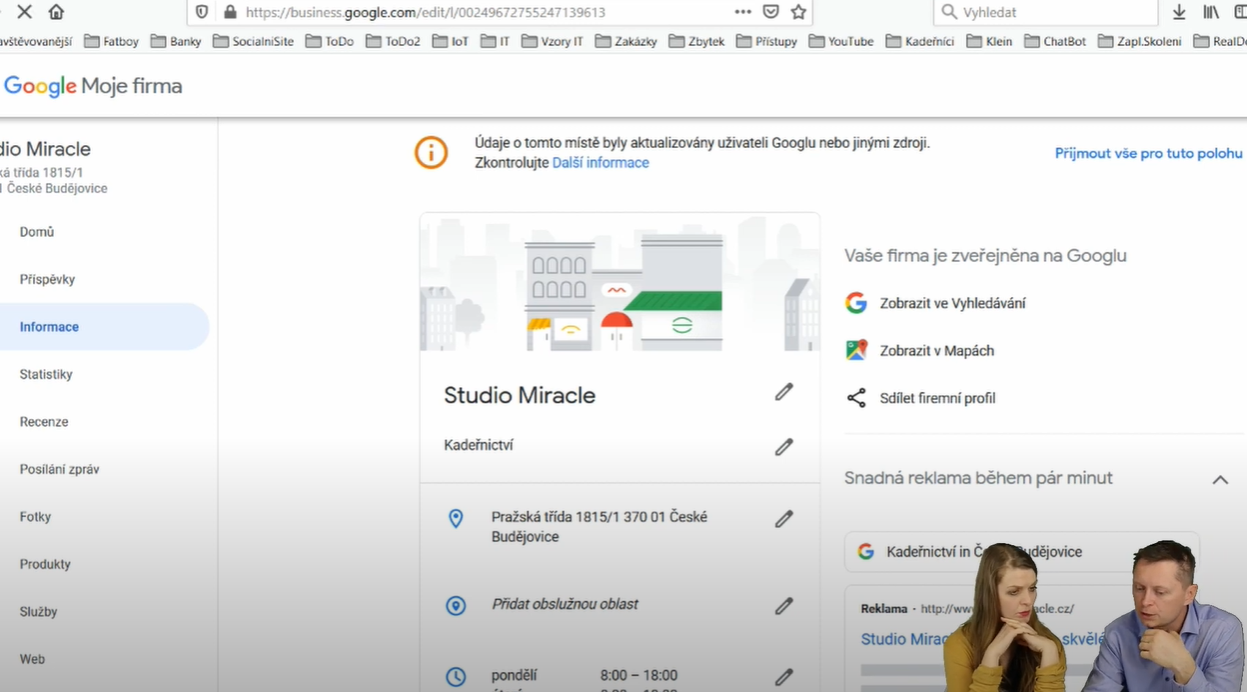
Task: Open the ChatBot bookmark folder
Action: [x=1054, y=41]
